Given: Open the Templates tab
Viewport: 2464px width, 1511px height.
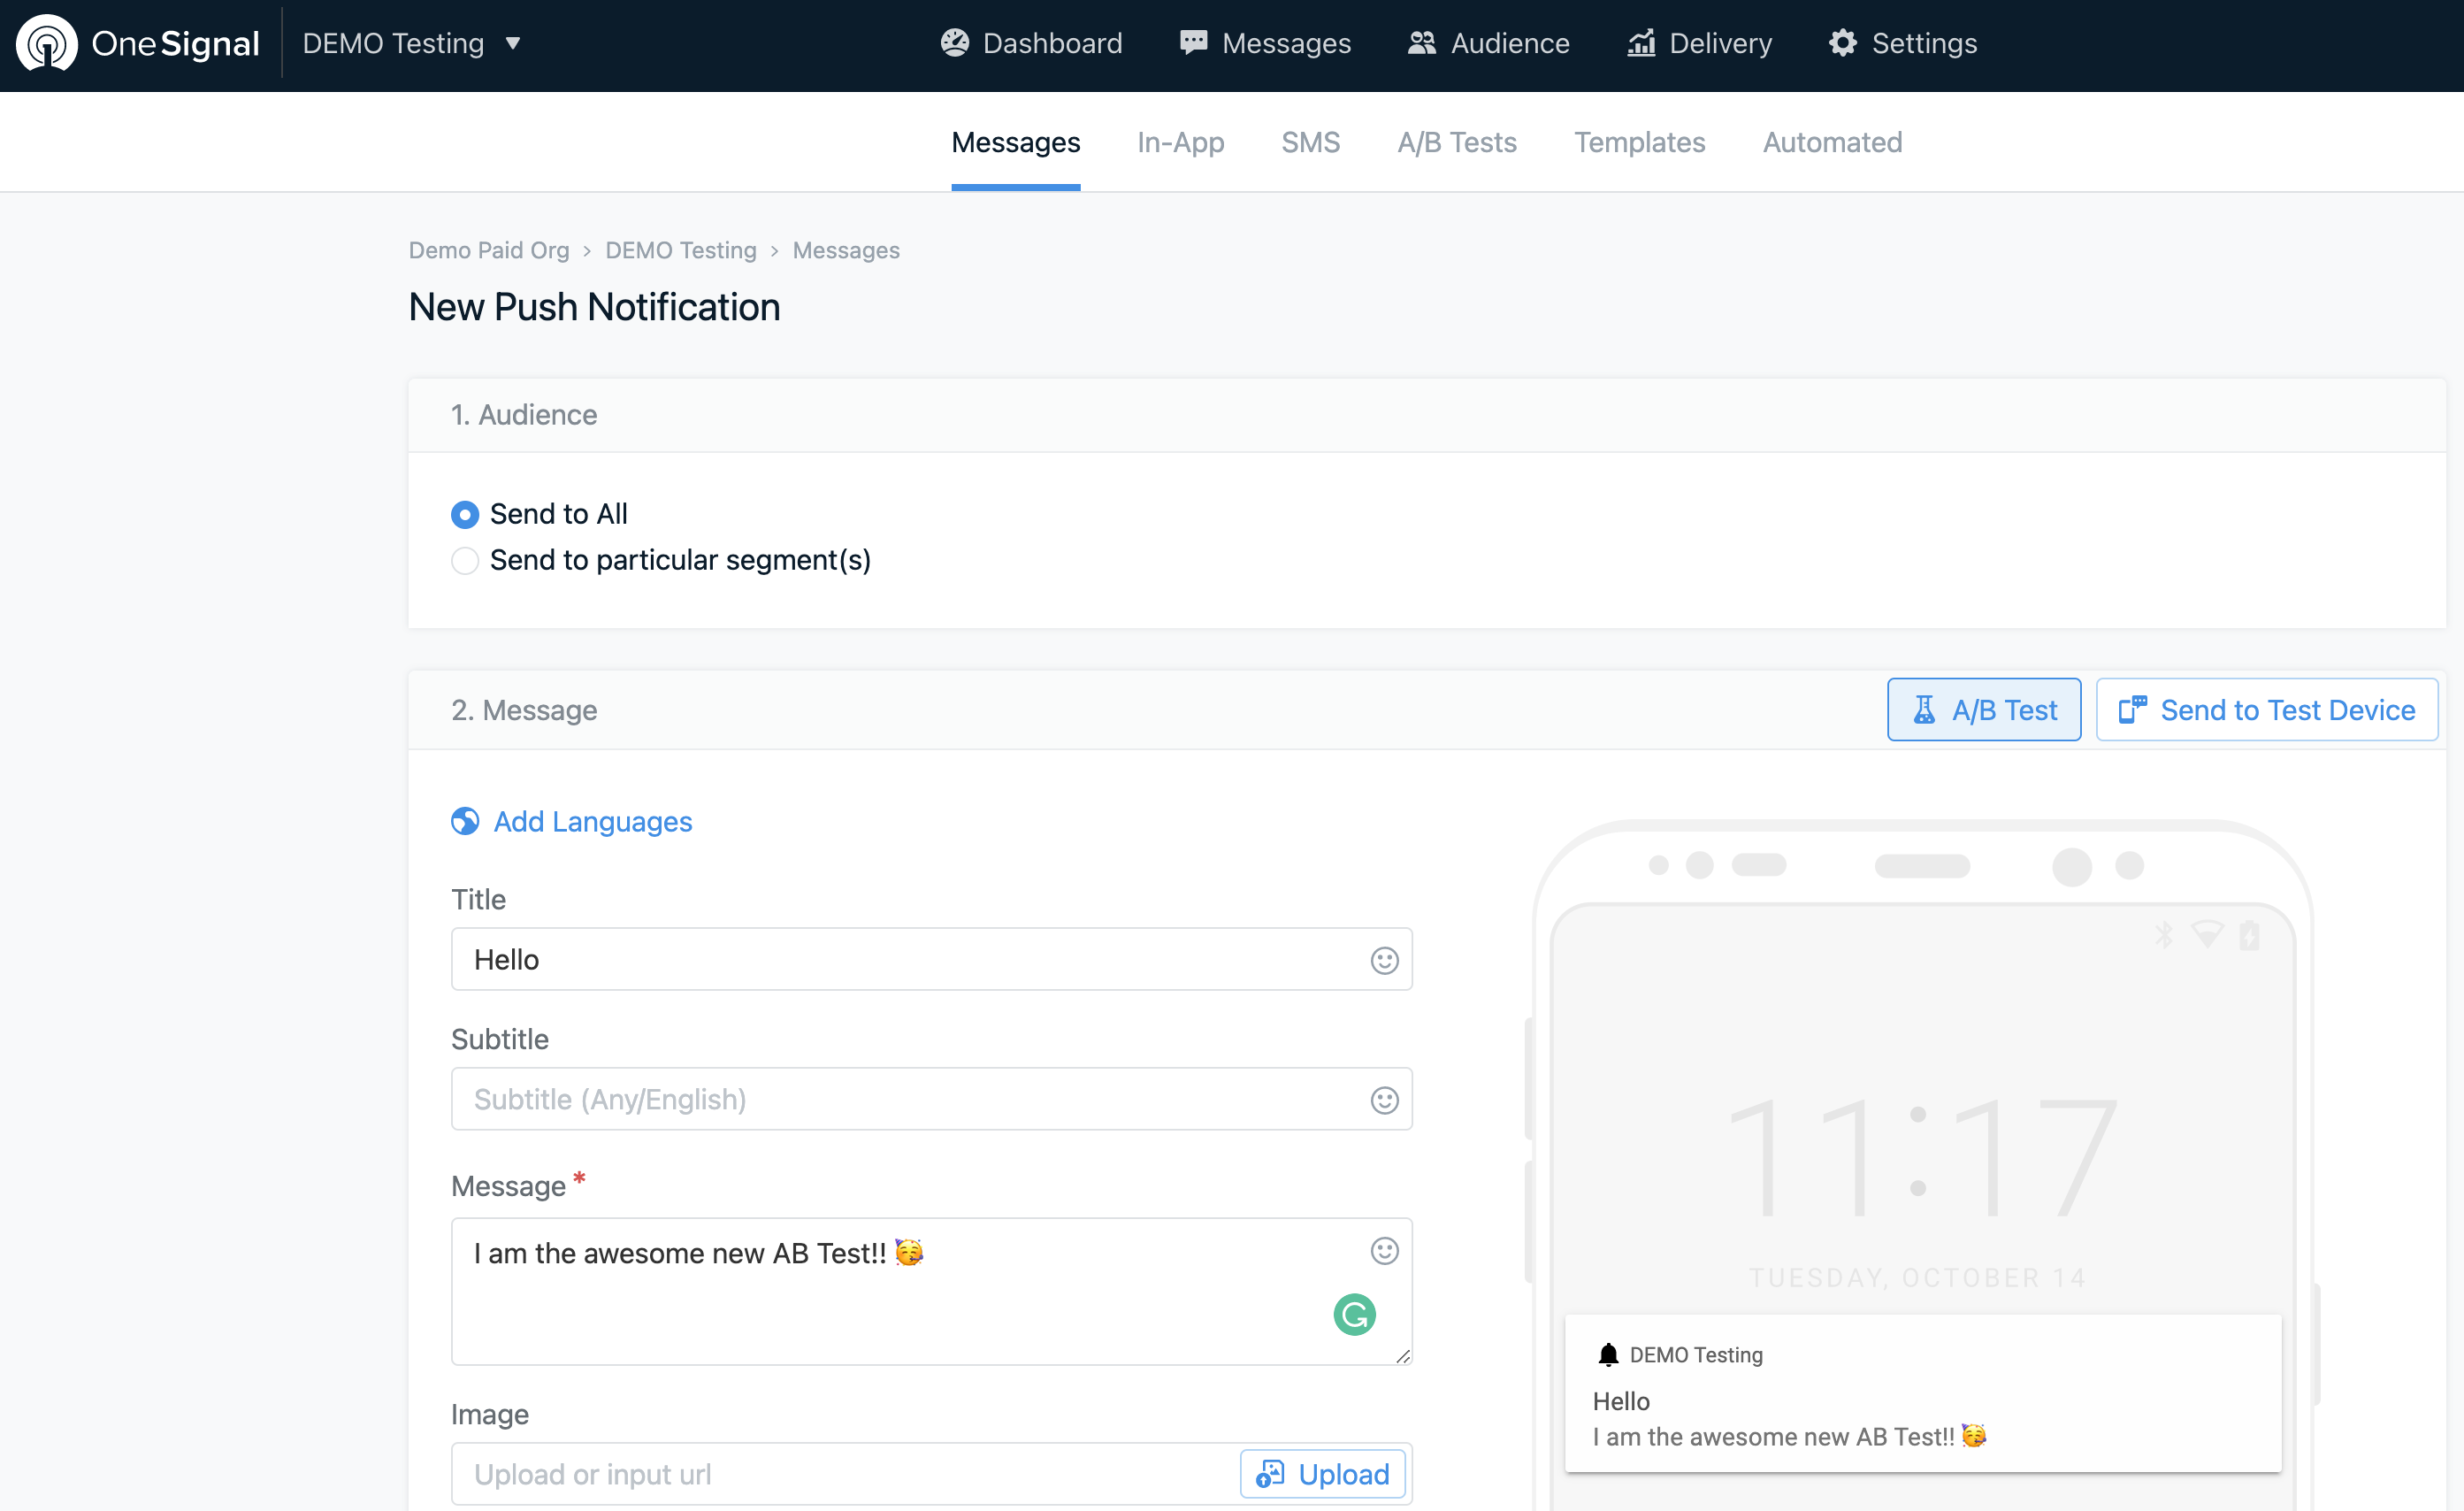Looking at the screenshot, I should 1639,142.
